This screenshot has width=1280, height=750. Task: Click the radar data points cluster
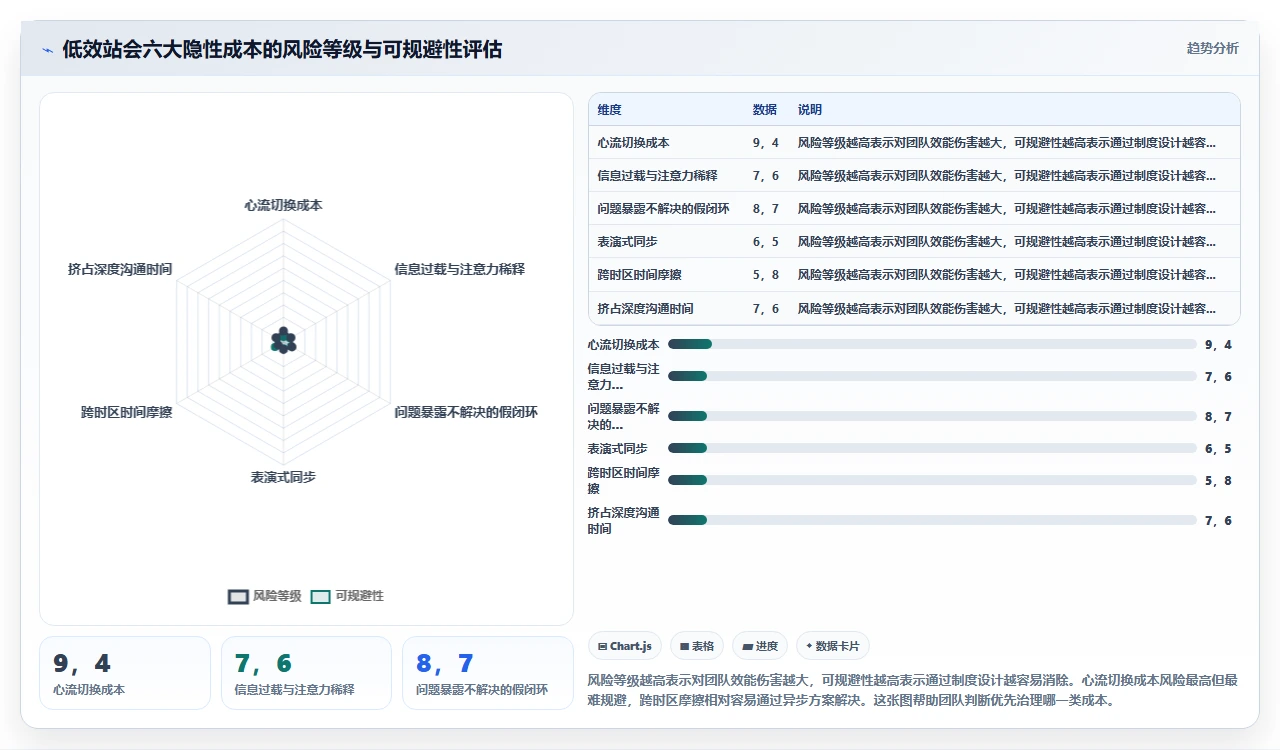(283, 341)
